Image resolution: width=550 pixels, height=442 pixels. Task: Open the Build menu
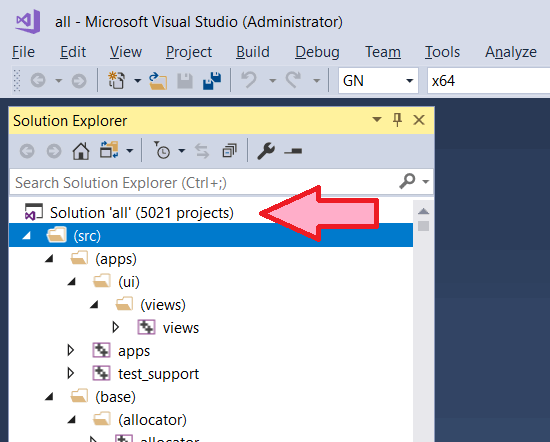pos(253,52)
